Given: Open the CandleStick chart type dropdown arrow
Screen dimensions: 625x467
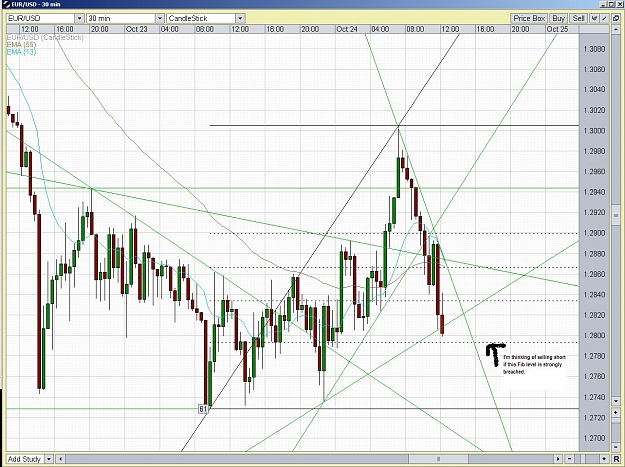Looking at the screenshot, I should 240,18.
